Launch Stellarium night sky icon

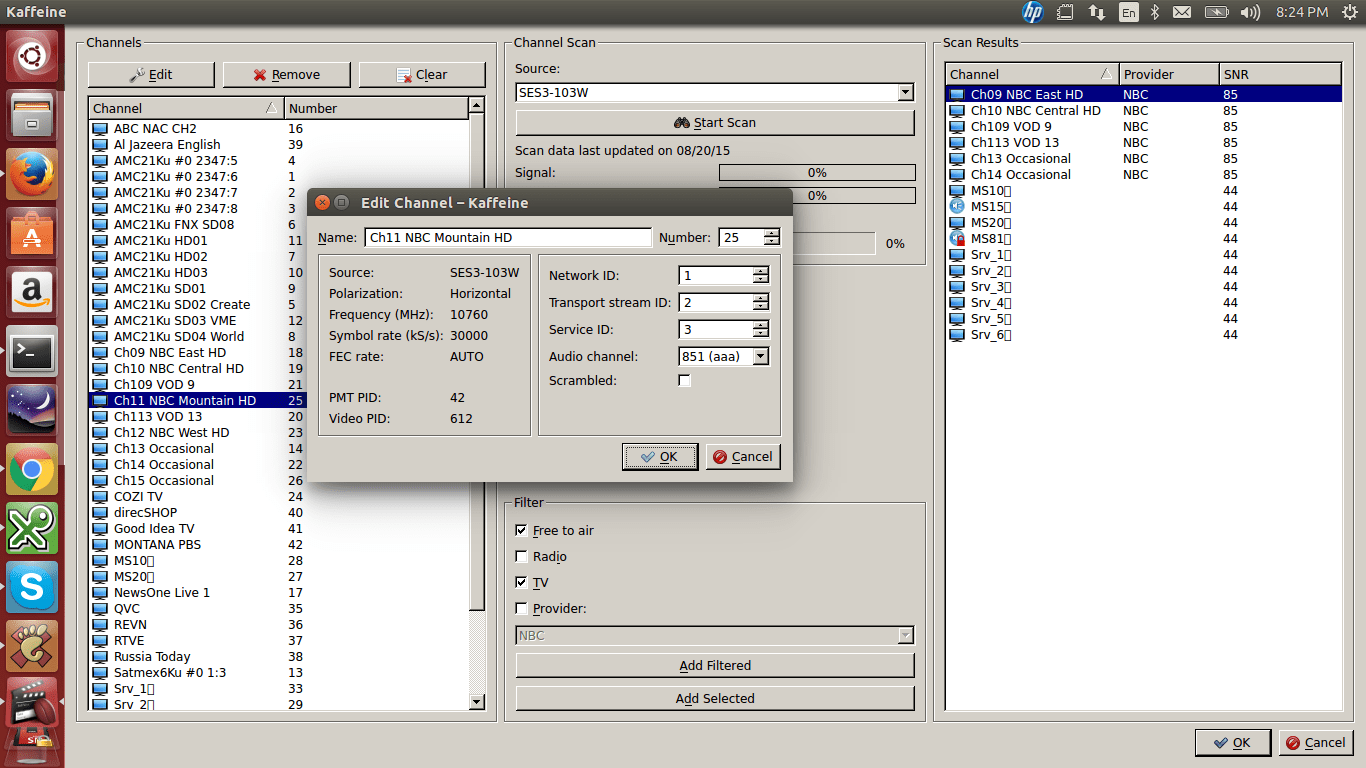coord(32,410)
